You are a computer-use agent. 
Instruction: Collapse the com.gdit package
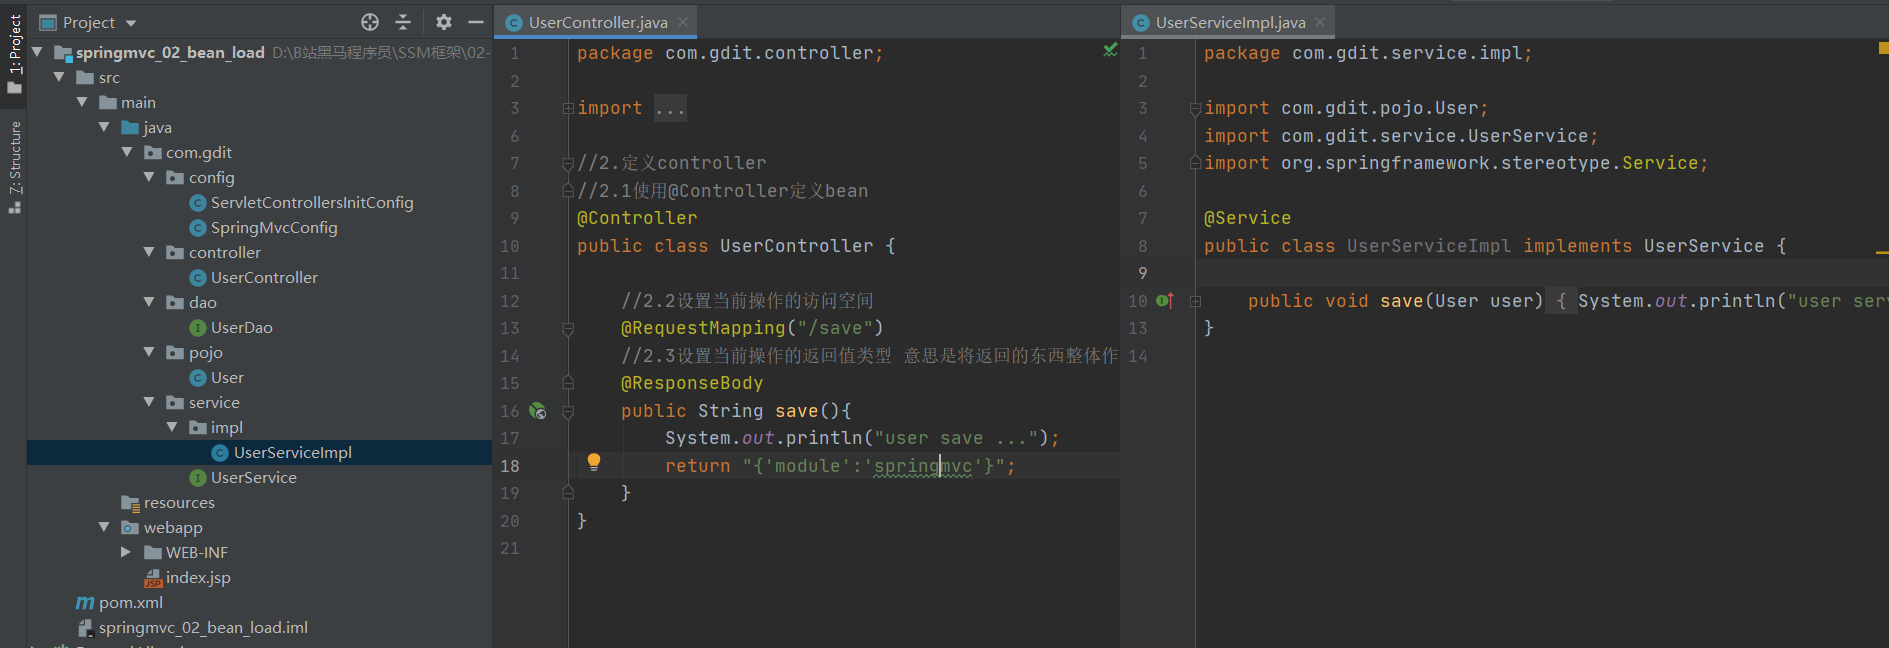pos(127,152)
